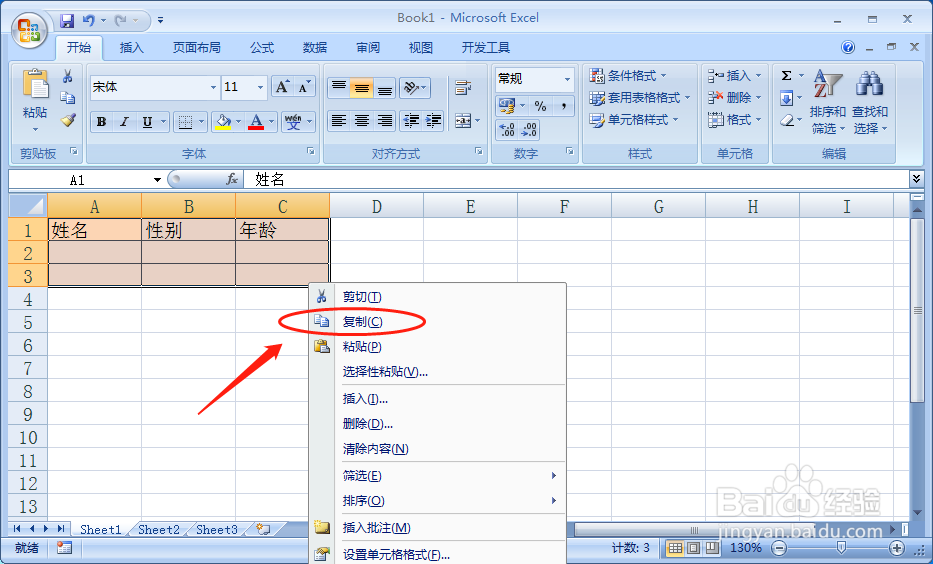Viewport: 933px width, 564px height.
Task: Toggle bold formatting
Action: click(102, 122)
